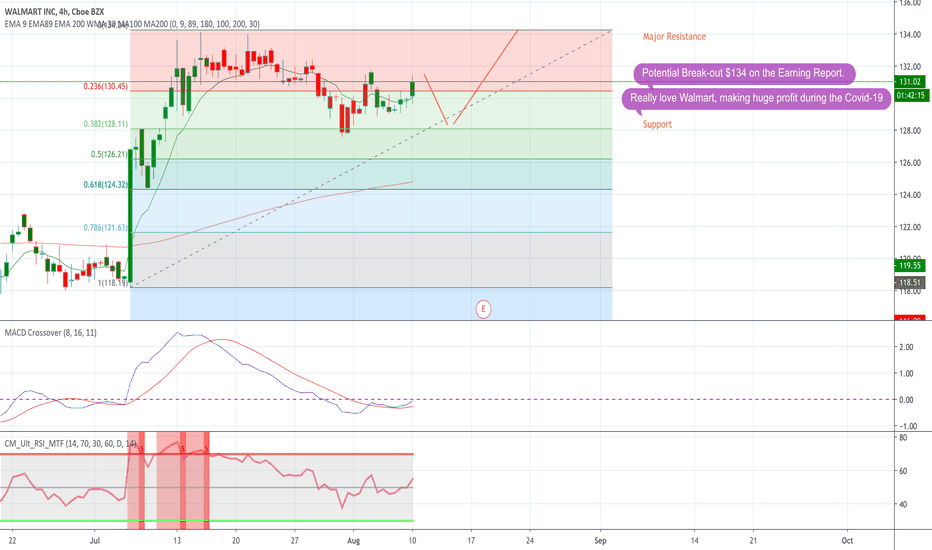Click the 'Sep' date on the time axis

[x=600, y=540]
